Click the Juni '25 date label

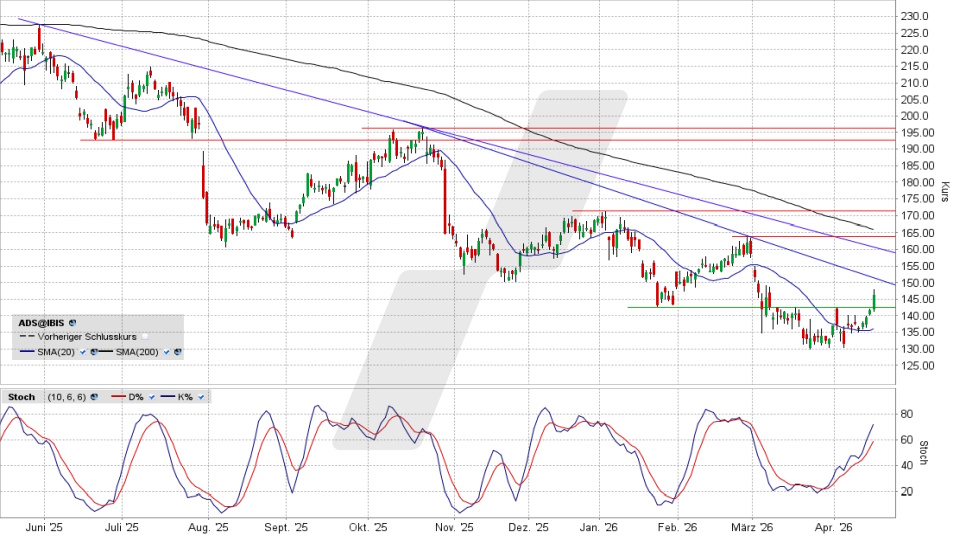(x=44, y=528)
